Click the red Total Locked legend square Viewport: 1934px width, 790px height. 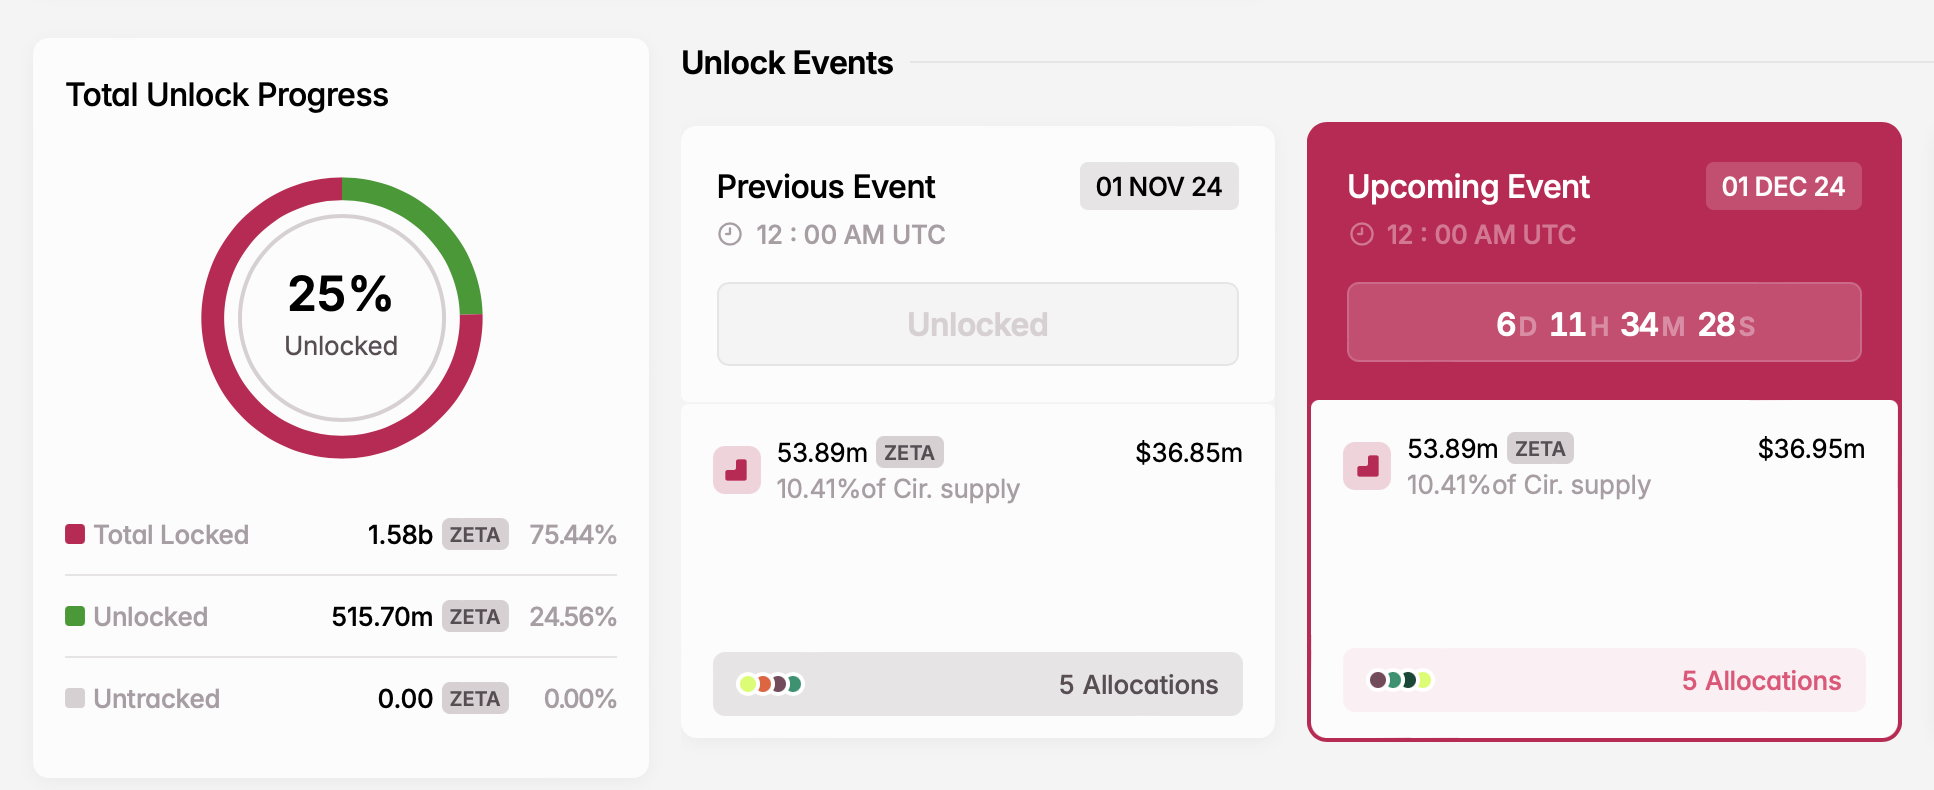point(75,534)
